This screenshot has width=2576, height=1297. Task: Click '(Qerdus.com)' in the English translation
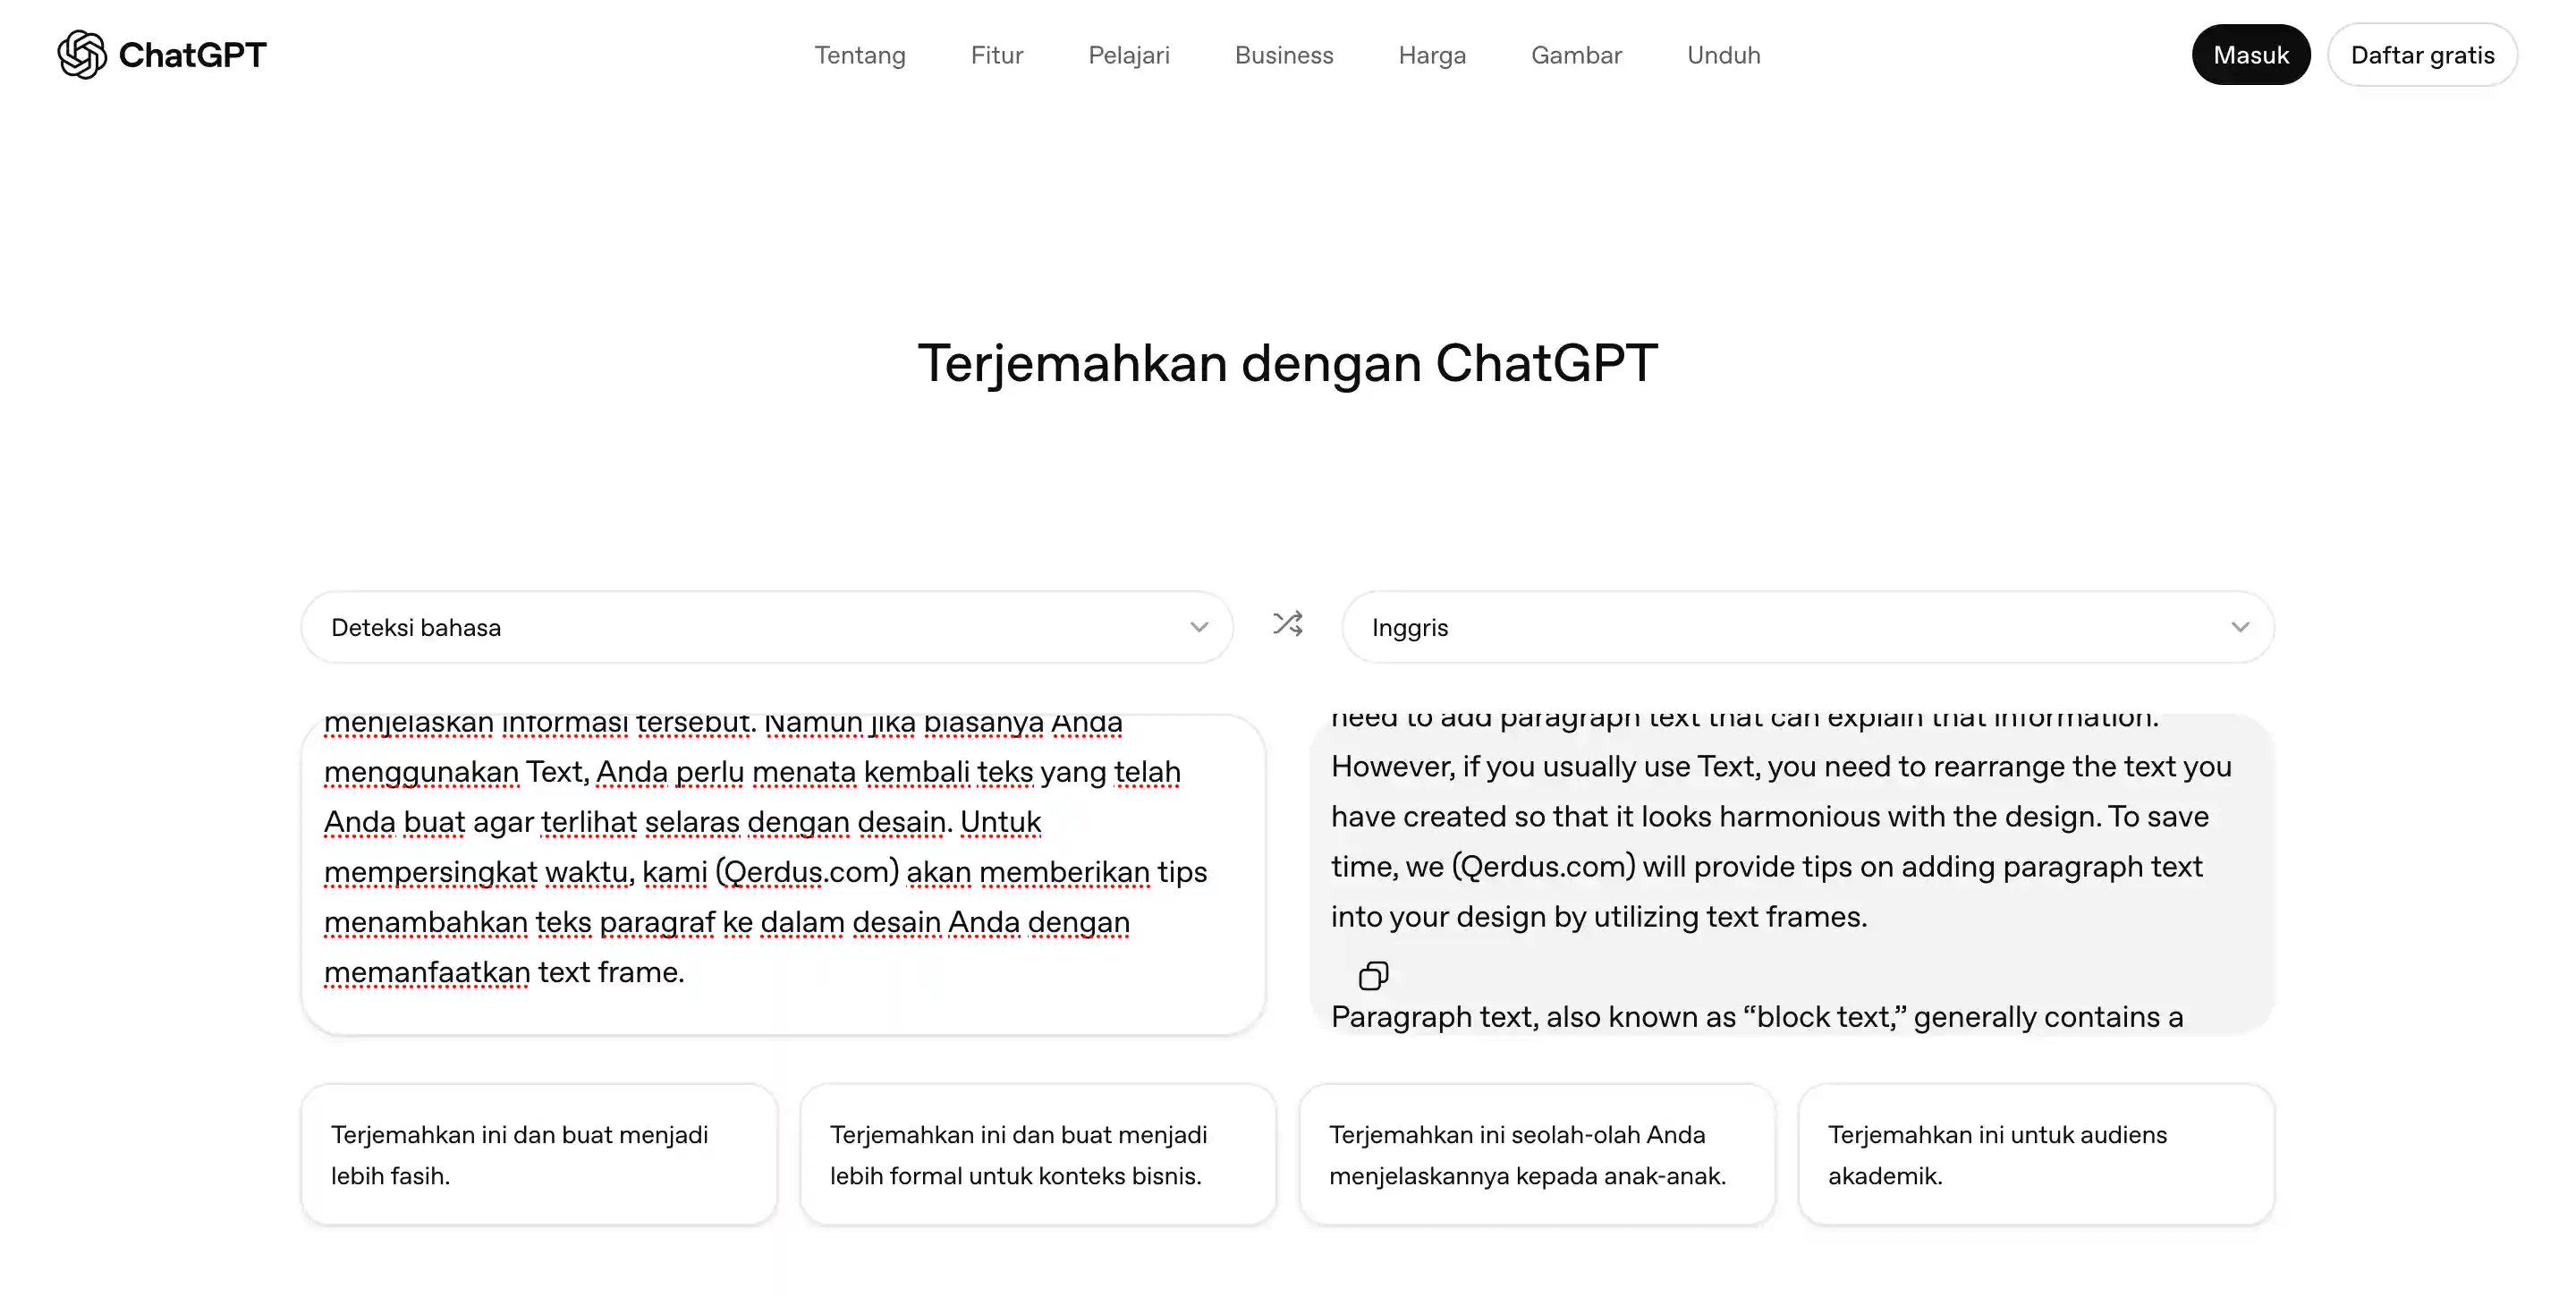[1543, 867]
